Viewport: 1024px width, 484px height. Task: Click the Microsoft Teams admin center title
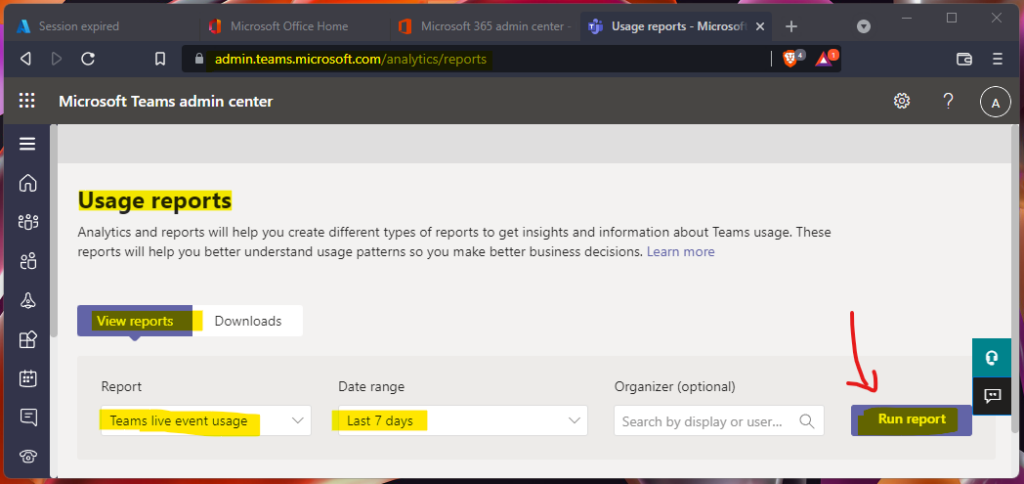tap(166, 101)
